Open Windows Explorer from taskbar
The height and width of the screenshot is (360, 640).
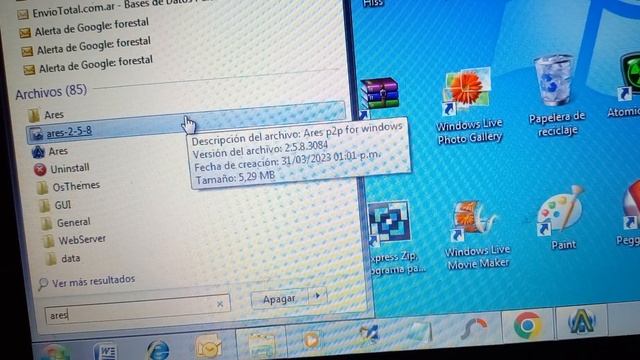(261, 344)
